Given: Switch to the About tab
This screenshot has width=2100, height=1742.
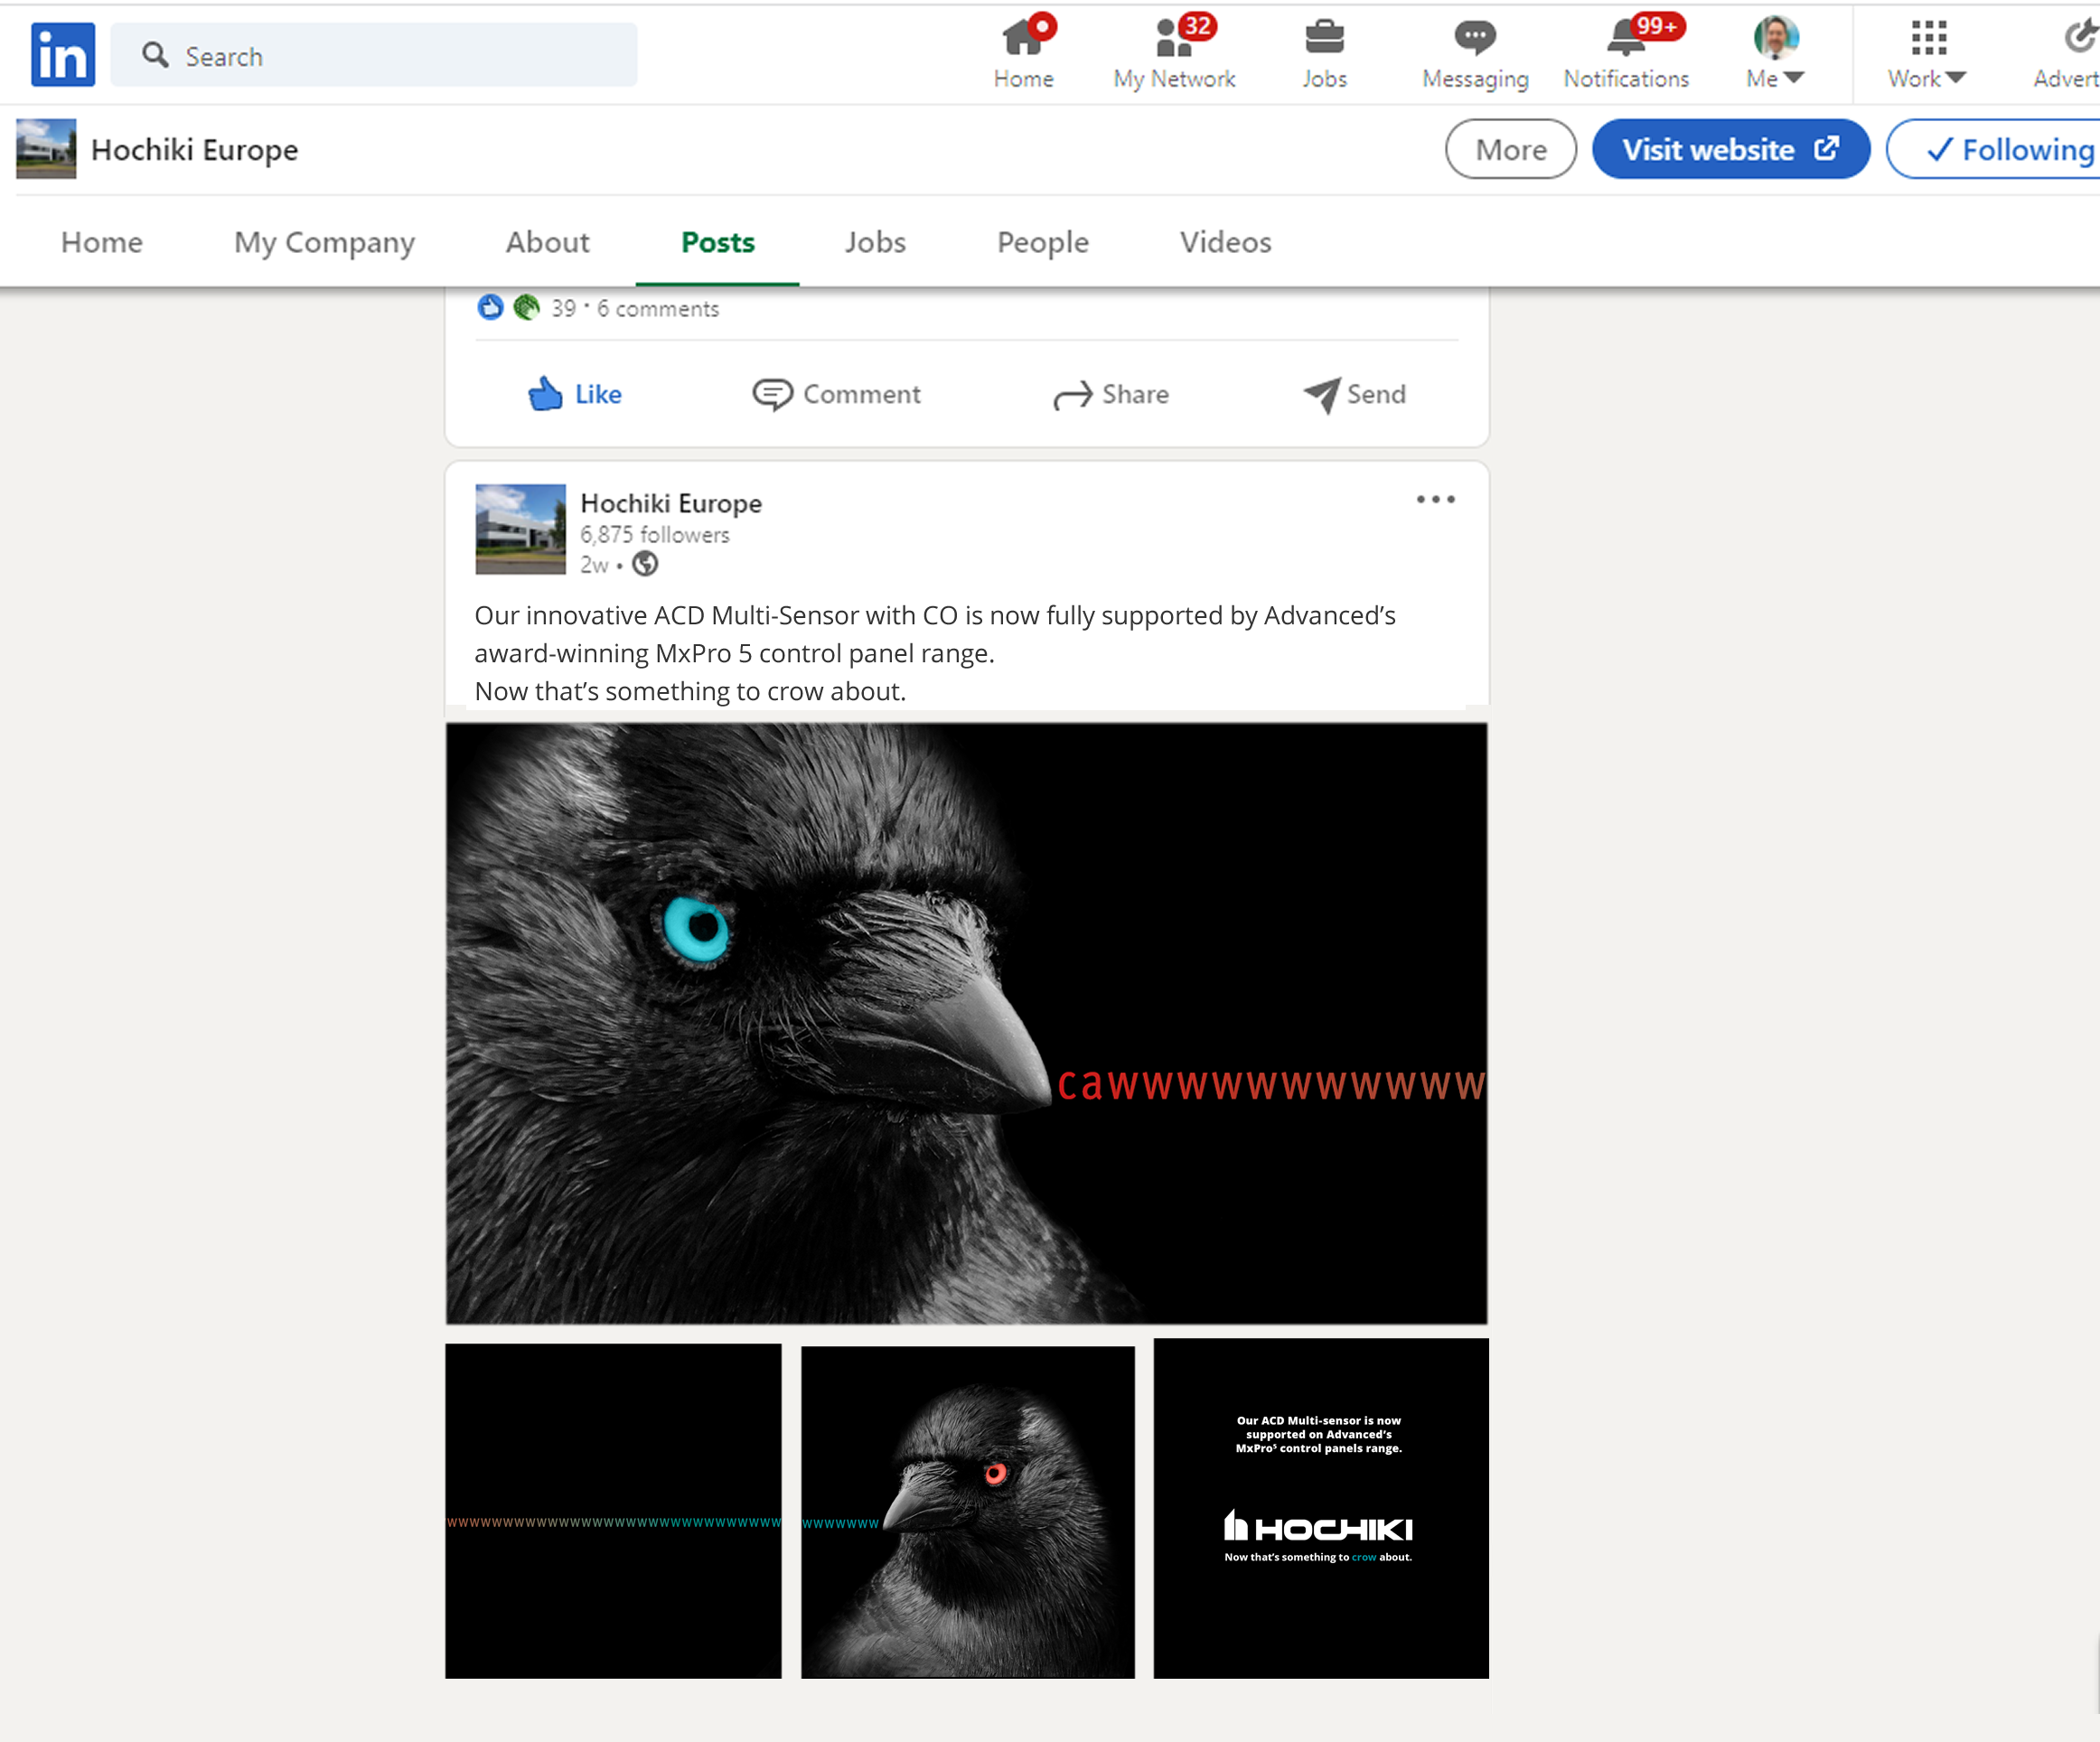Looking at the screenshot, I should pos(547,242).
